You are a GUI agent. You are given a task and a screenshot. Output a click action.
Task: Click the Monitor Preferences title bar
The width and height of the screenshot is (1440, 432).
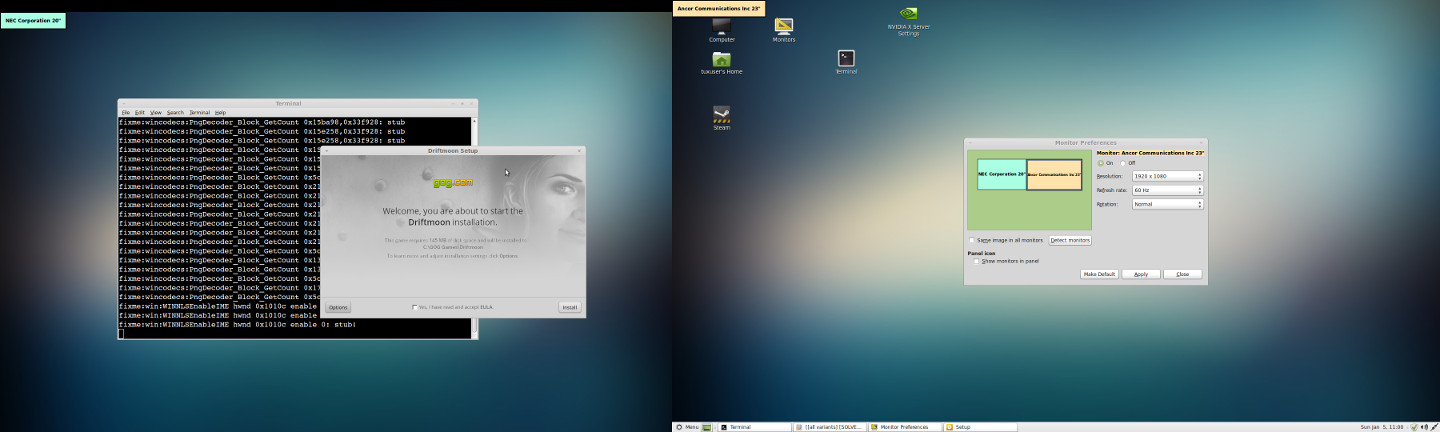tap(1086, 142)
